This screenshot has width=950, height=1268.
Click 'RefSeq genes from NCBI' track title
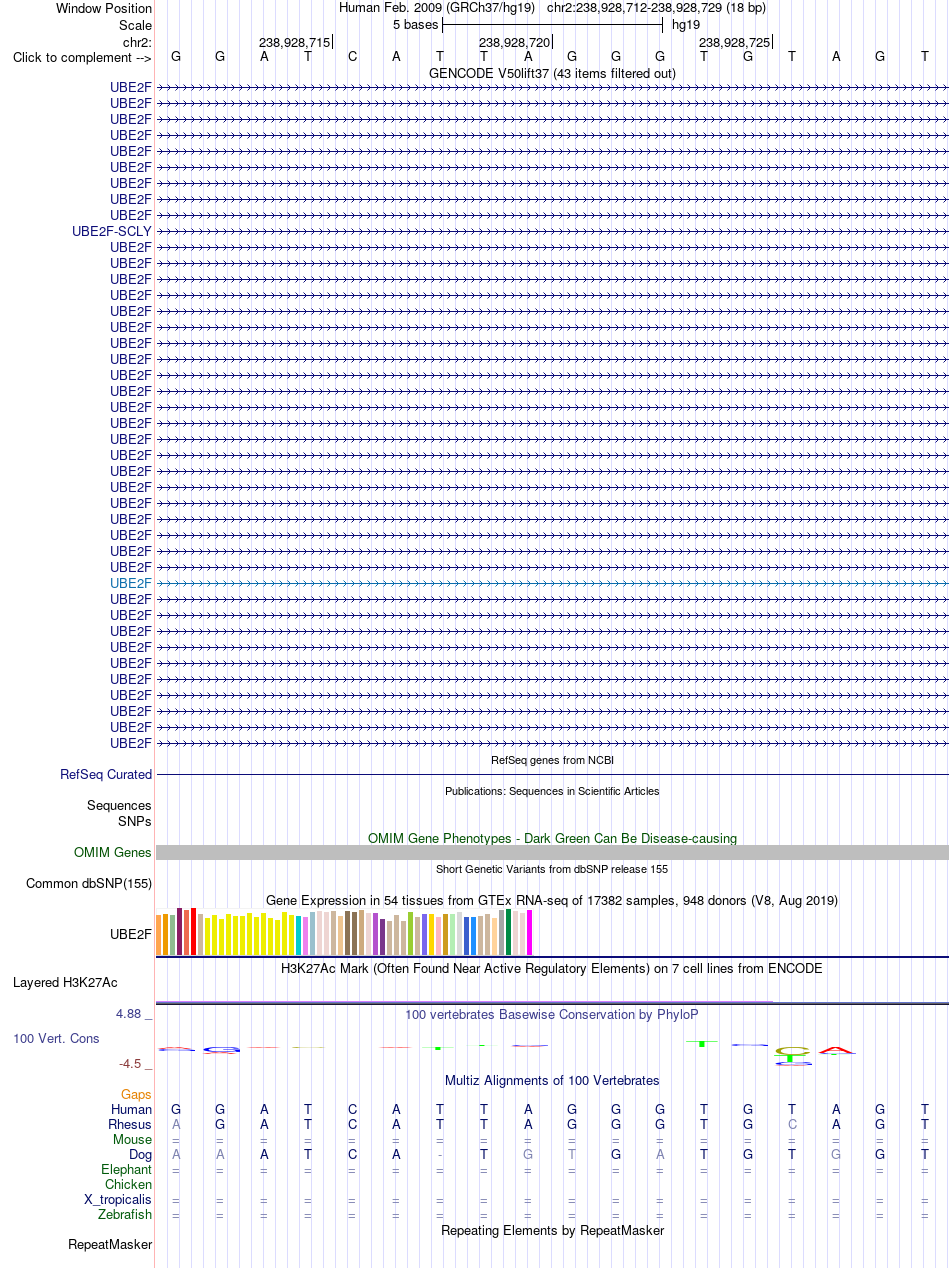click(552, 761)
